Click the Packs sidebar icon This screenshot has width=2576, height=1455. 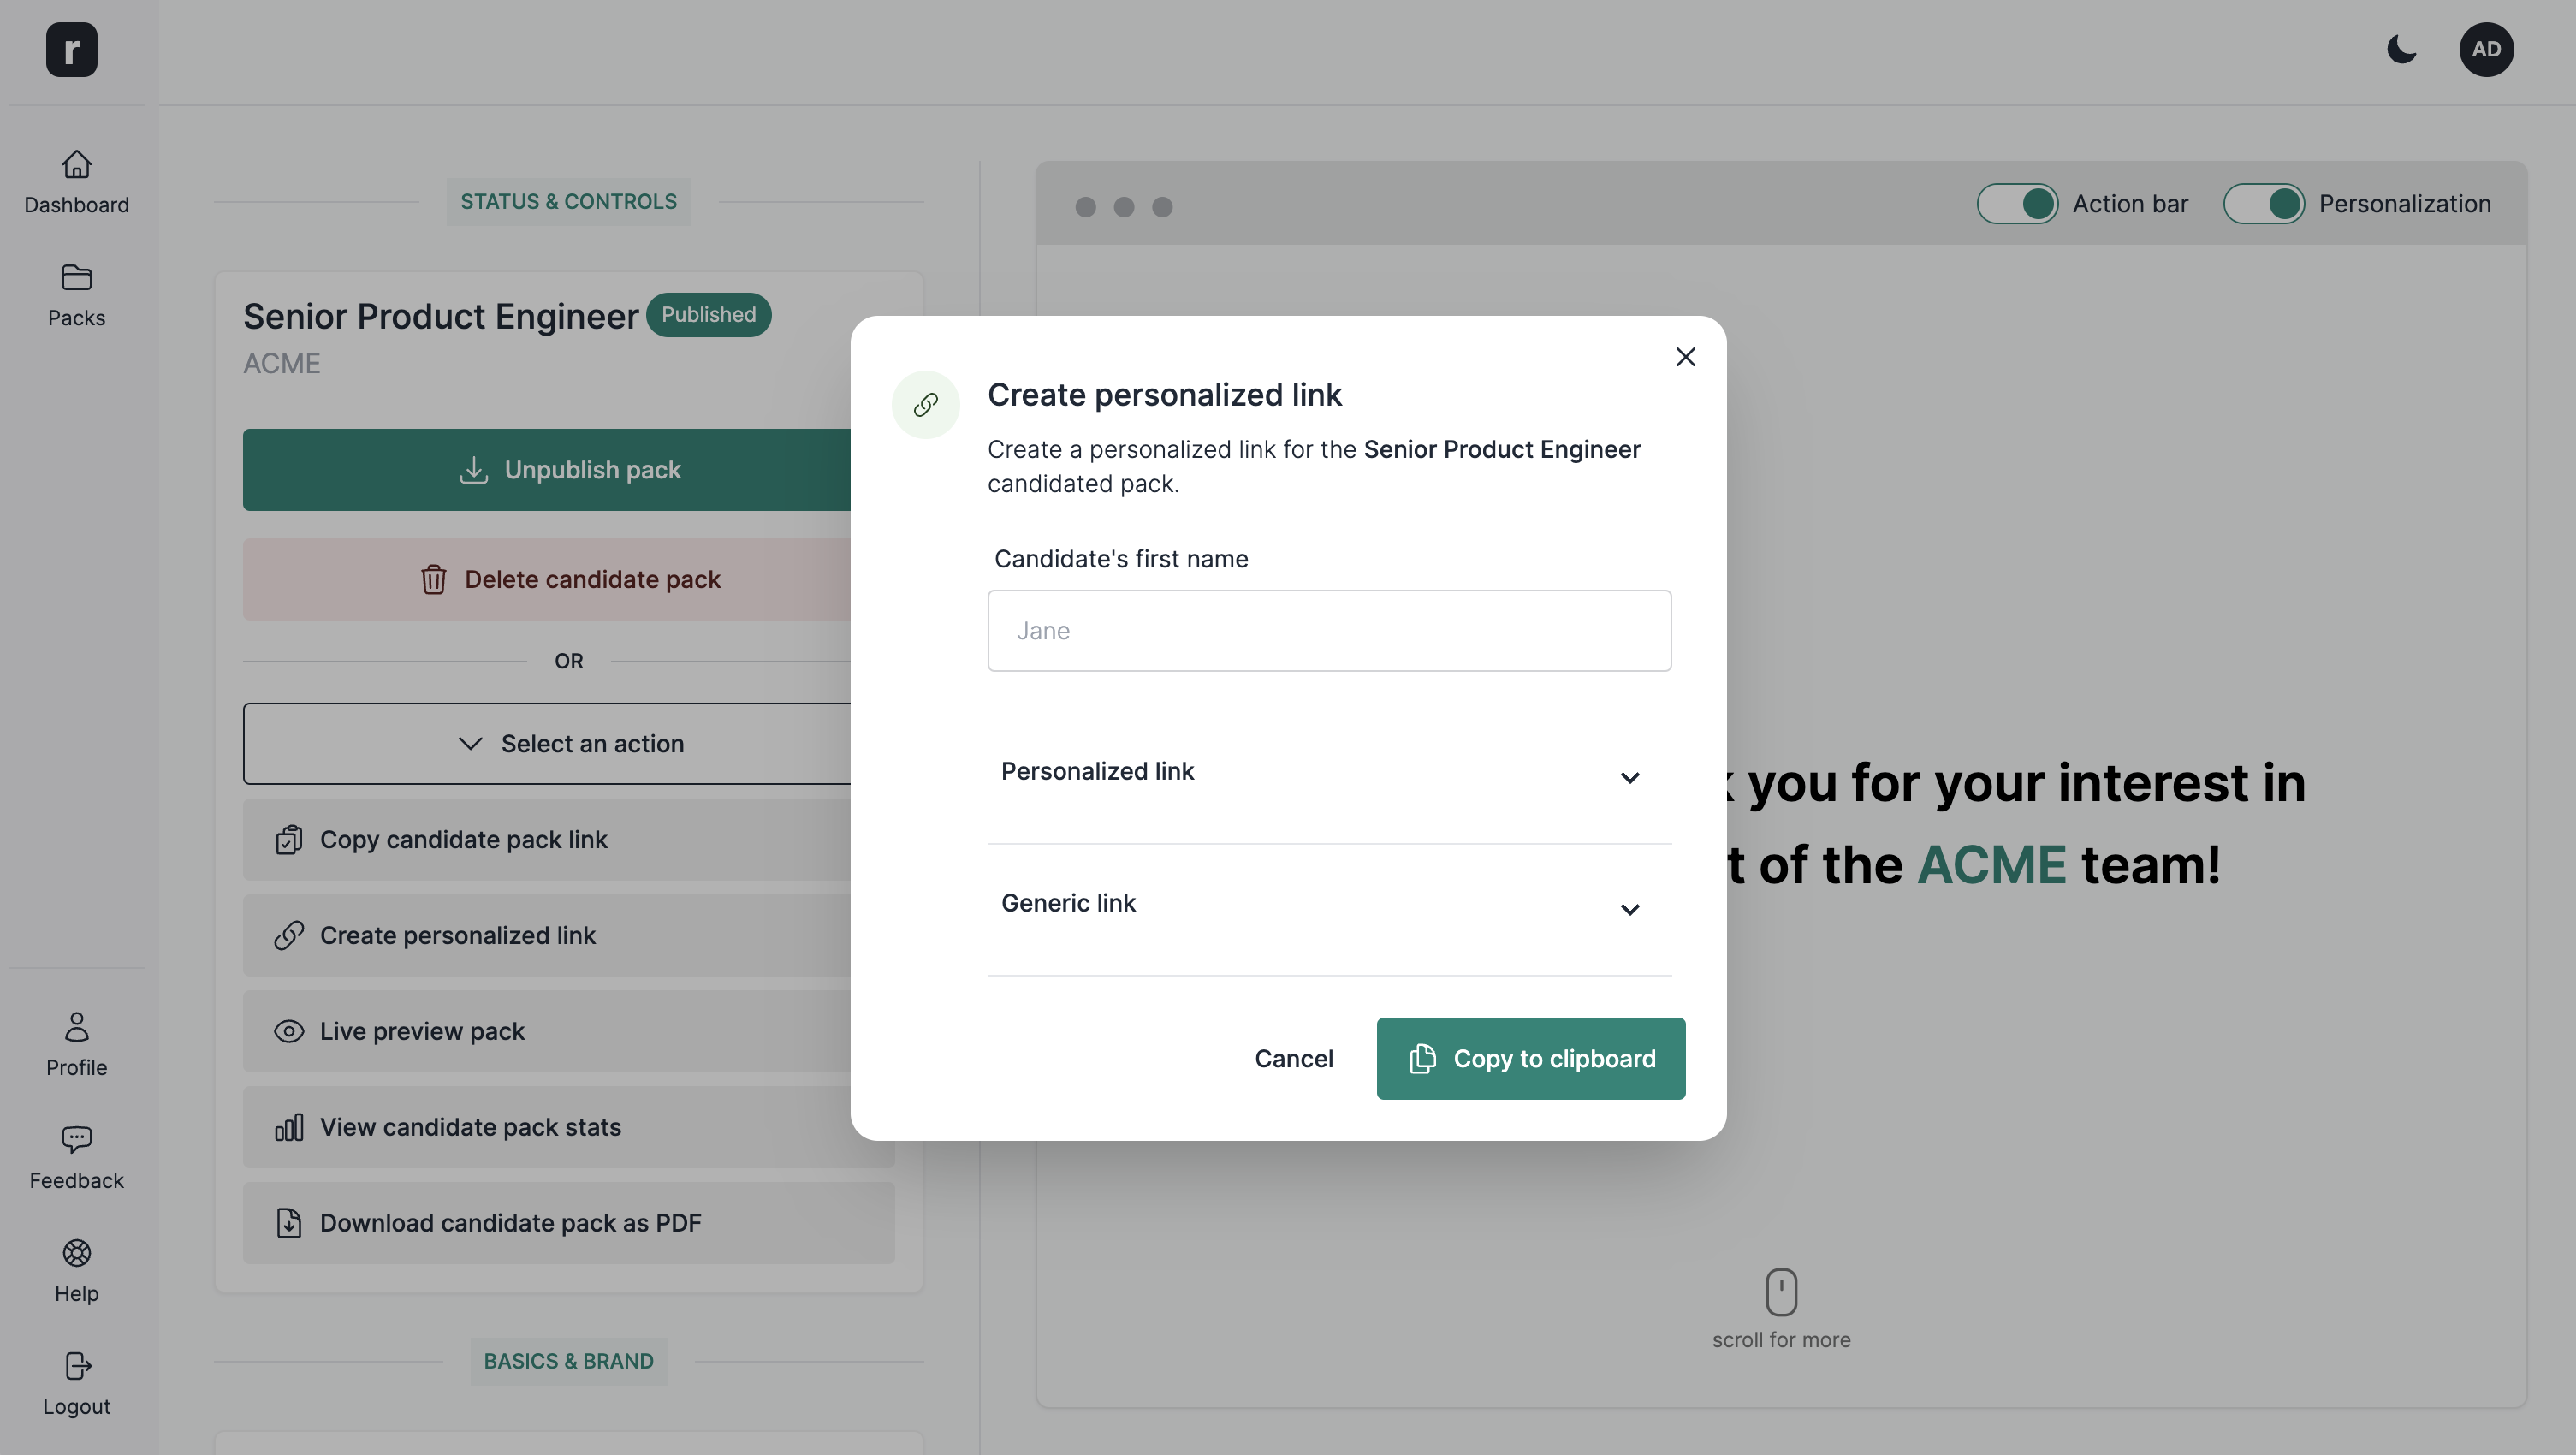coord(76,294)
